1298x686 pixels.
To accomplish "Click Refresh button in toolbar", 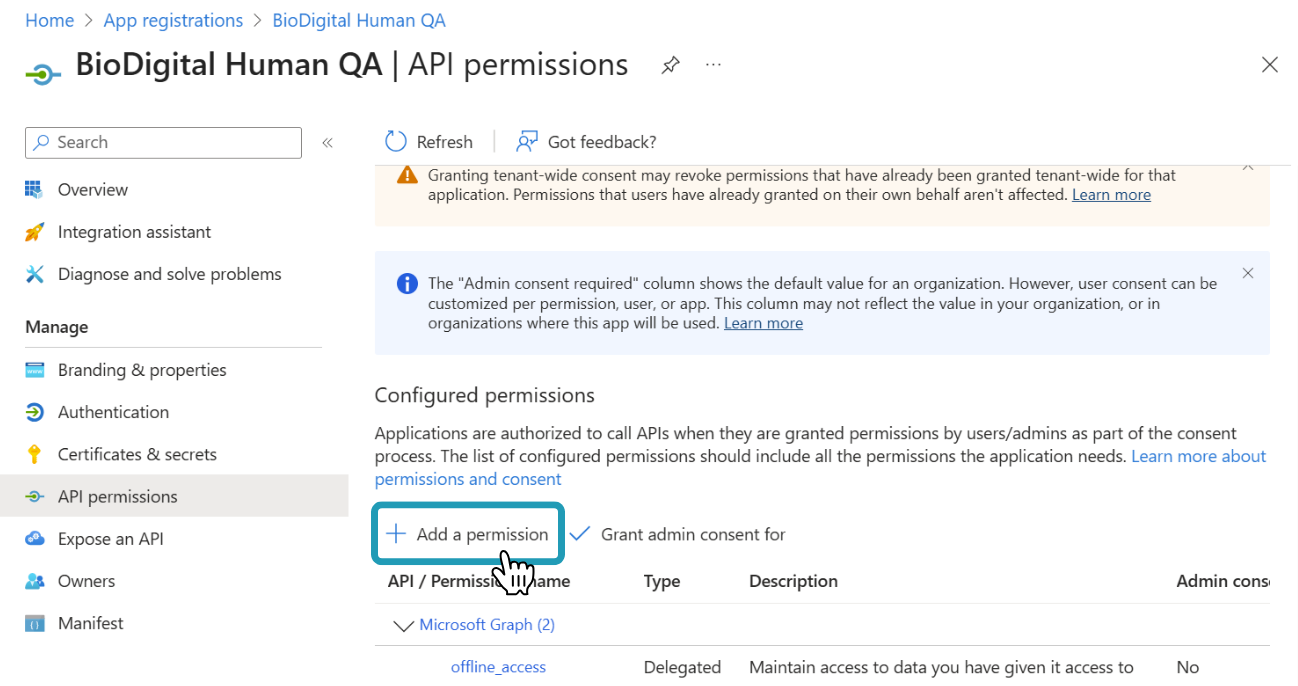I will click(x=429, y=142).
